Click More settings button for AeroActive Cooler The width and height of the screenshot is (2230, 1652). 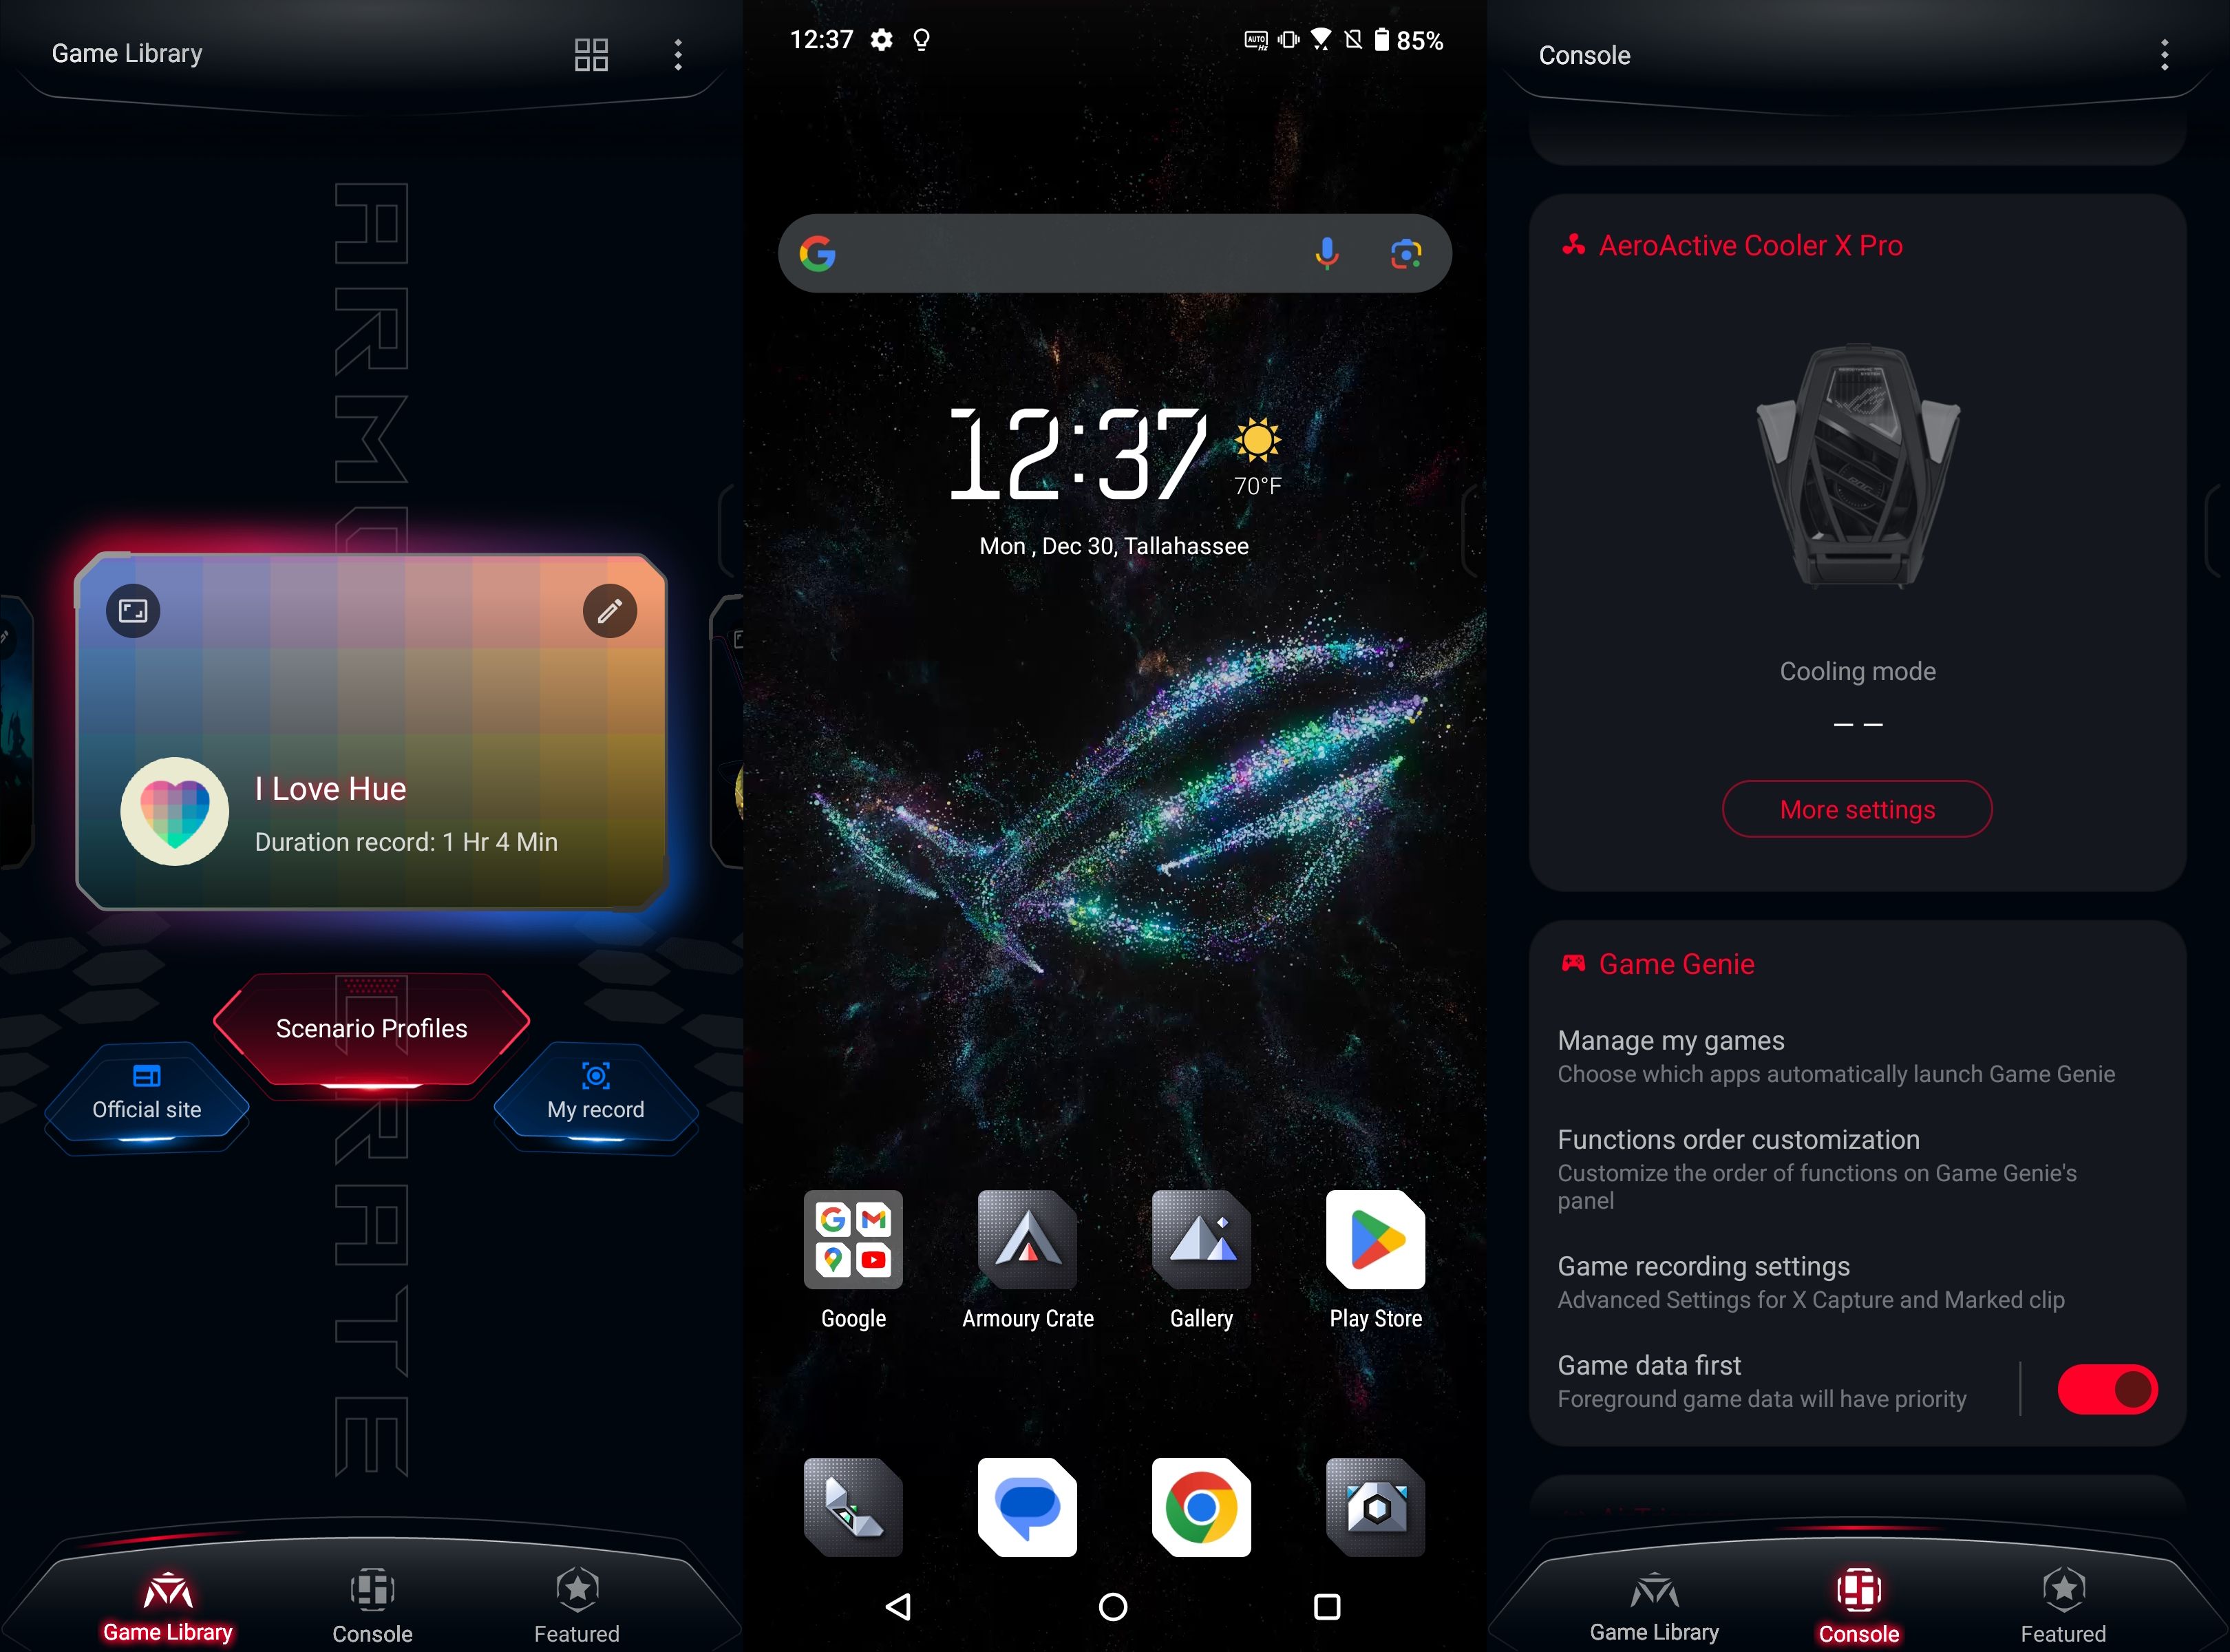(x=1857, y=807)
